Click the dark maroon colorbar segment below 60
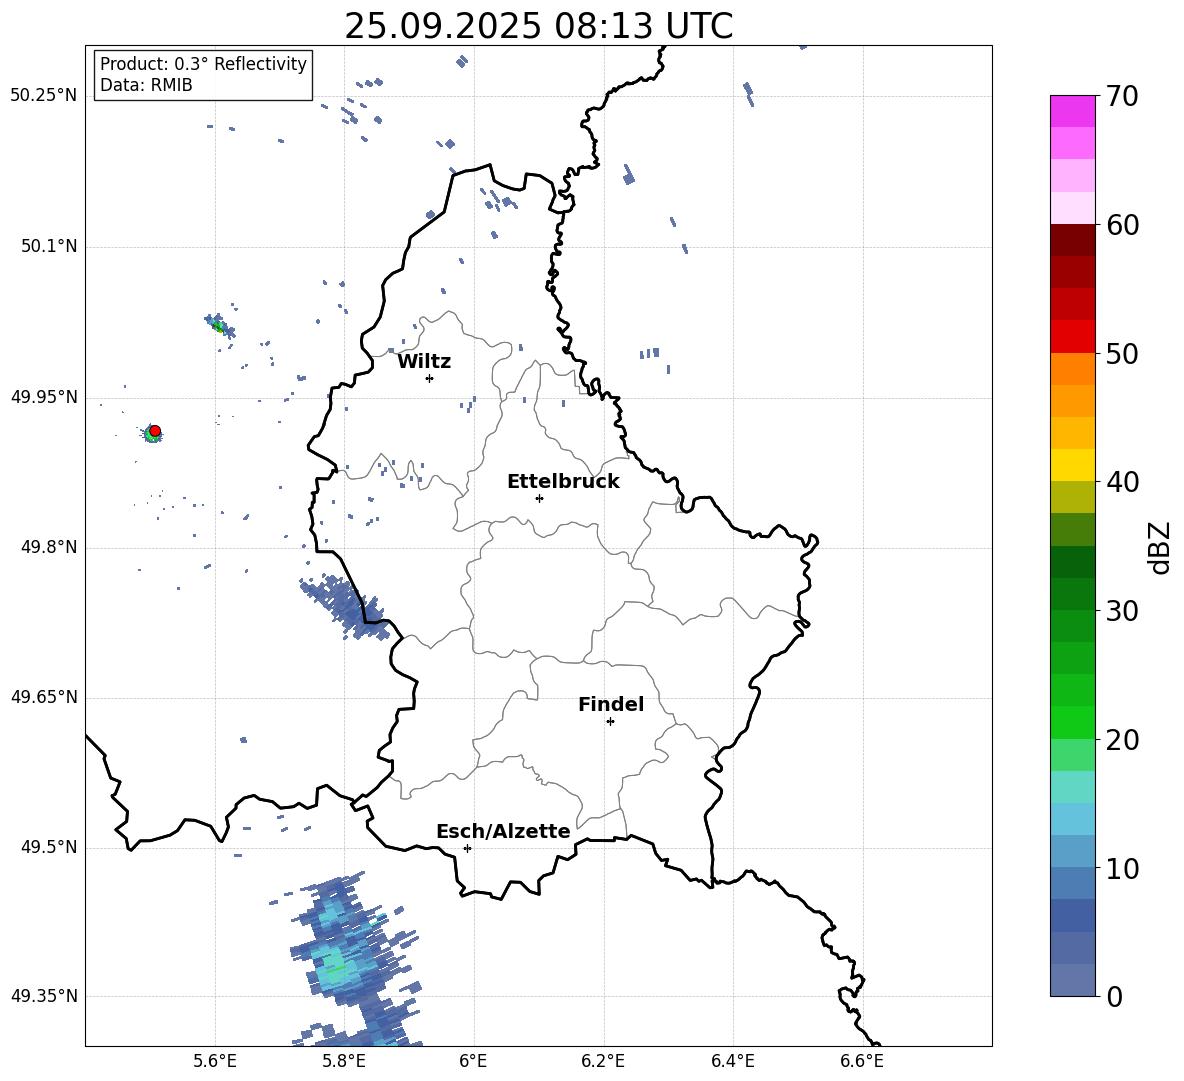The image size is (1184, 1081). tap(1073, 241)
